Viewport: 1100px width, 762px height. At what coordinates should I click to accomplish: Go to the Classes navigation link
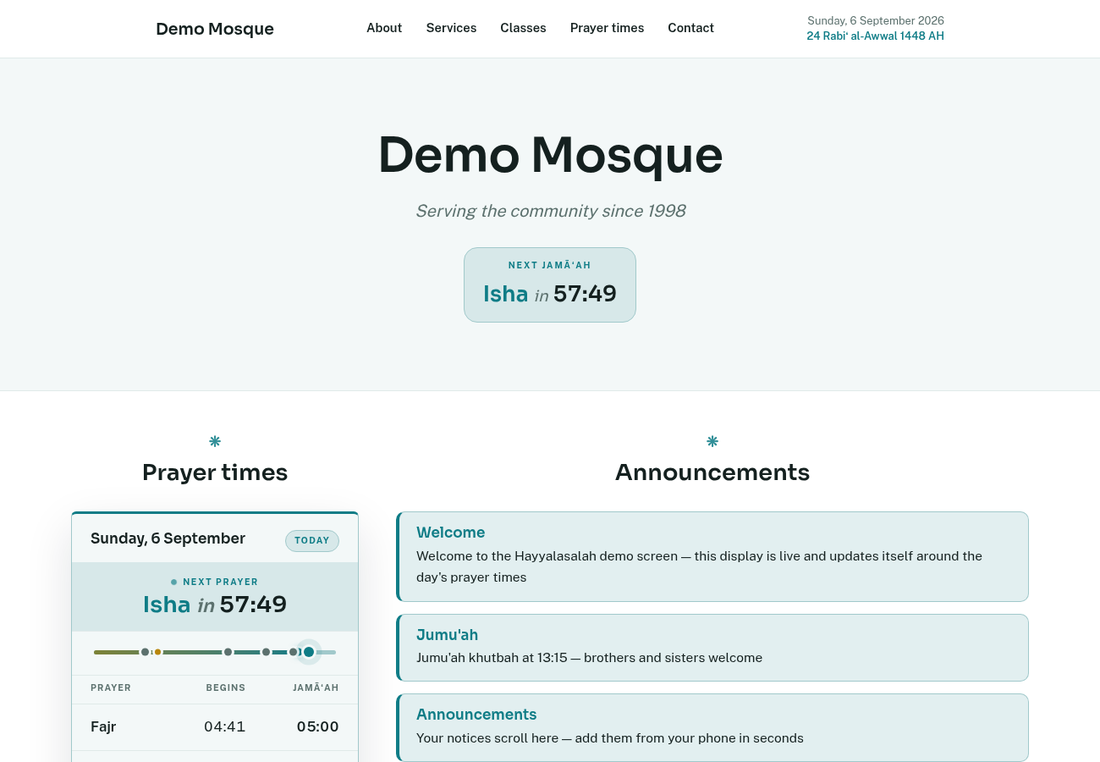coord(523,28)
